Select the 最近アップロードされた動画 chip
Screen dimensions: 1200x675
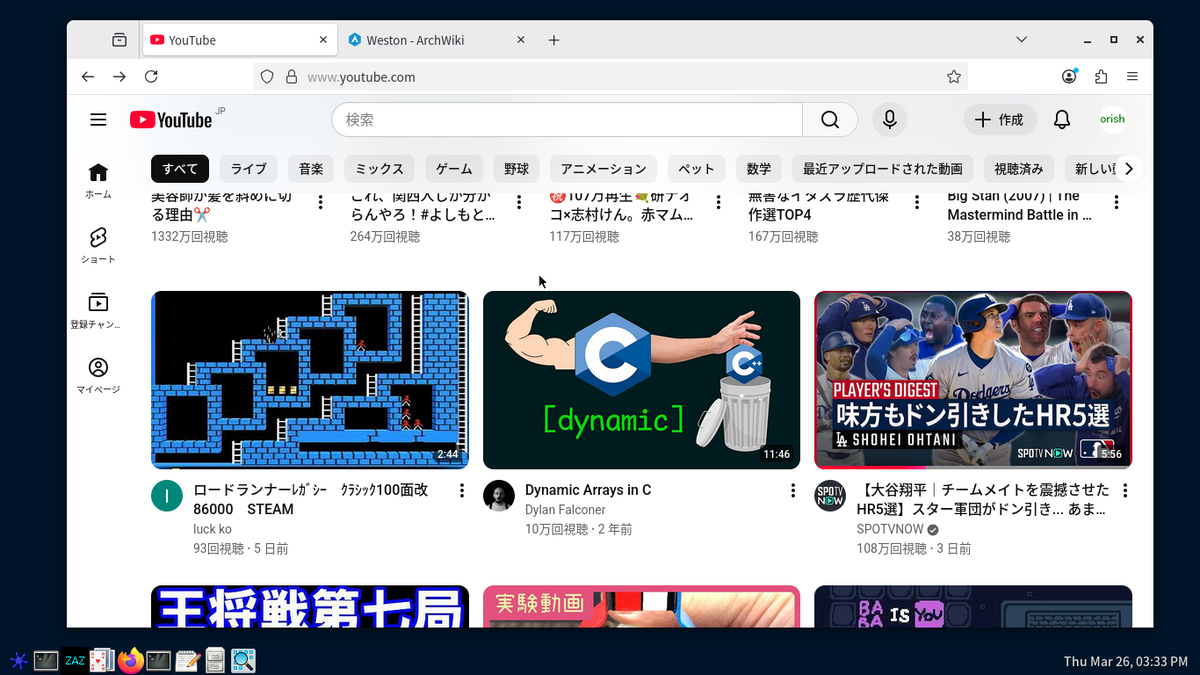click(883, 169)
